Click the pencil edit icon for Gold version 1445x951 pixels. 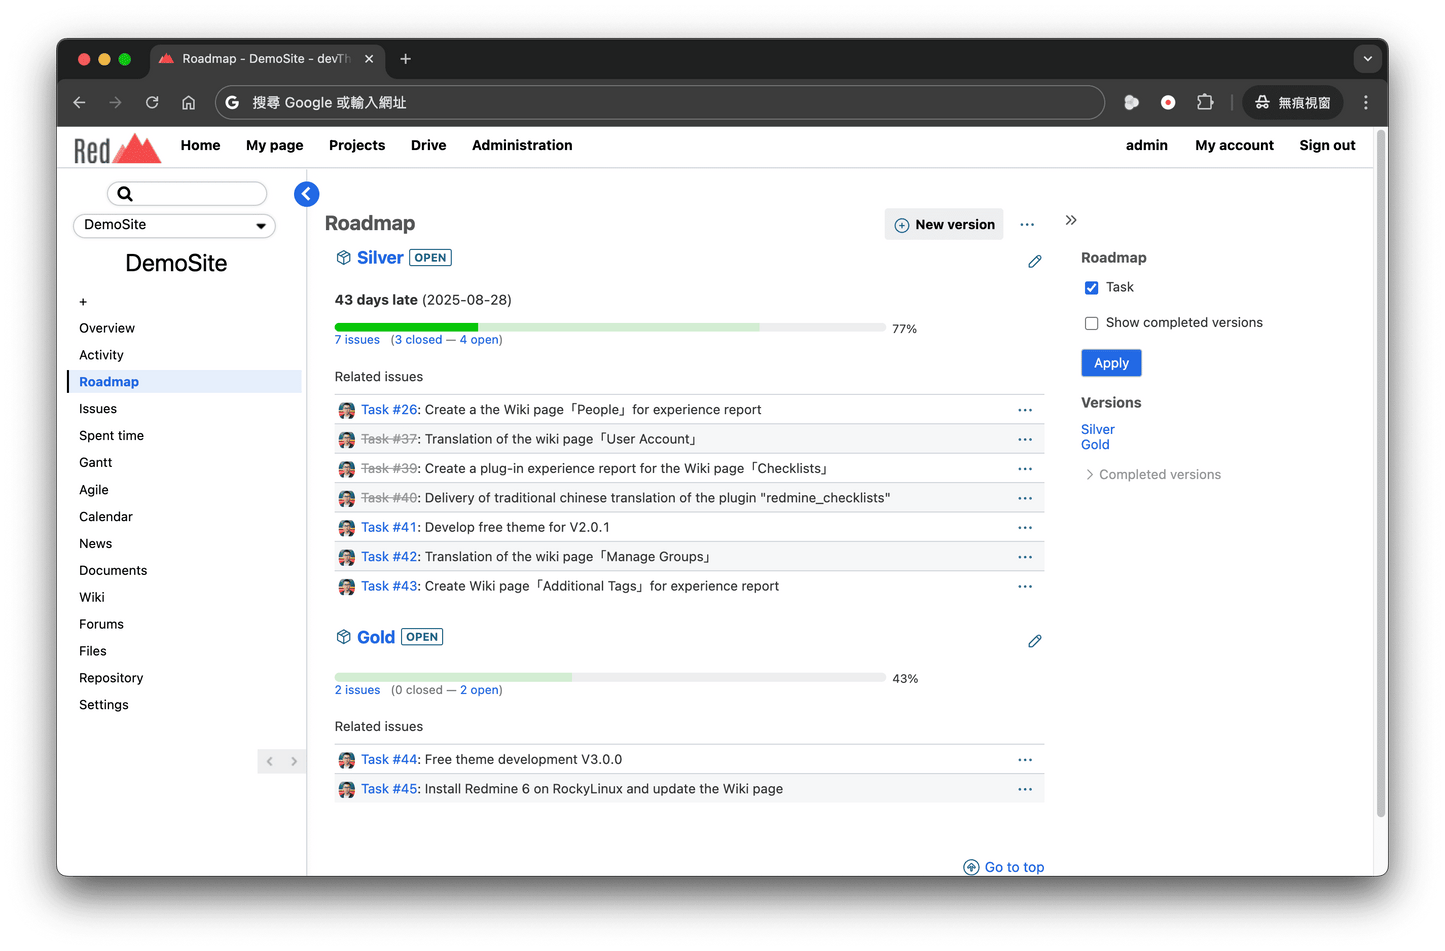(x=1034, y=641)
